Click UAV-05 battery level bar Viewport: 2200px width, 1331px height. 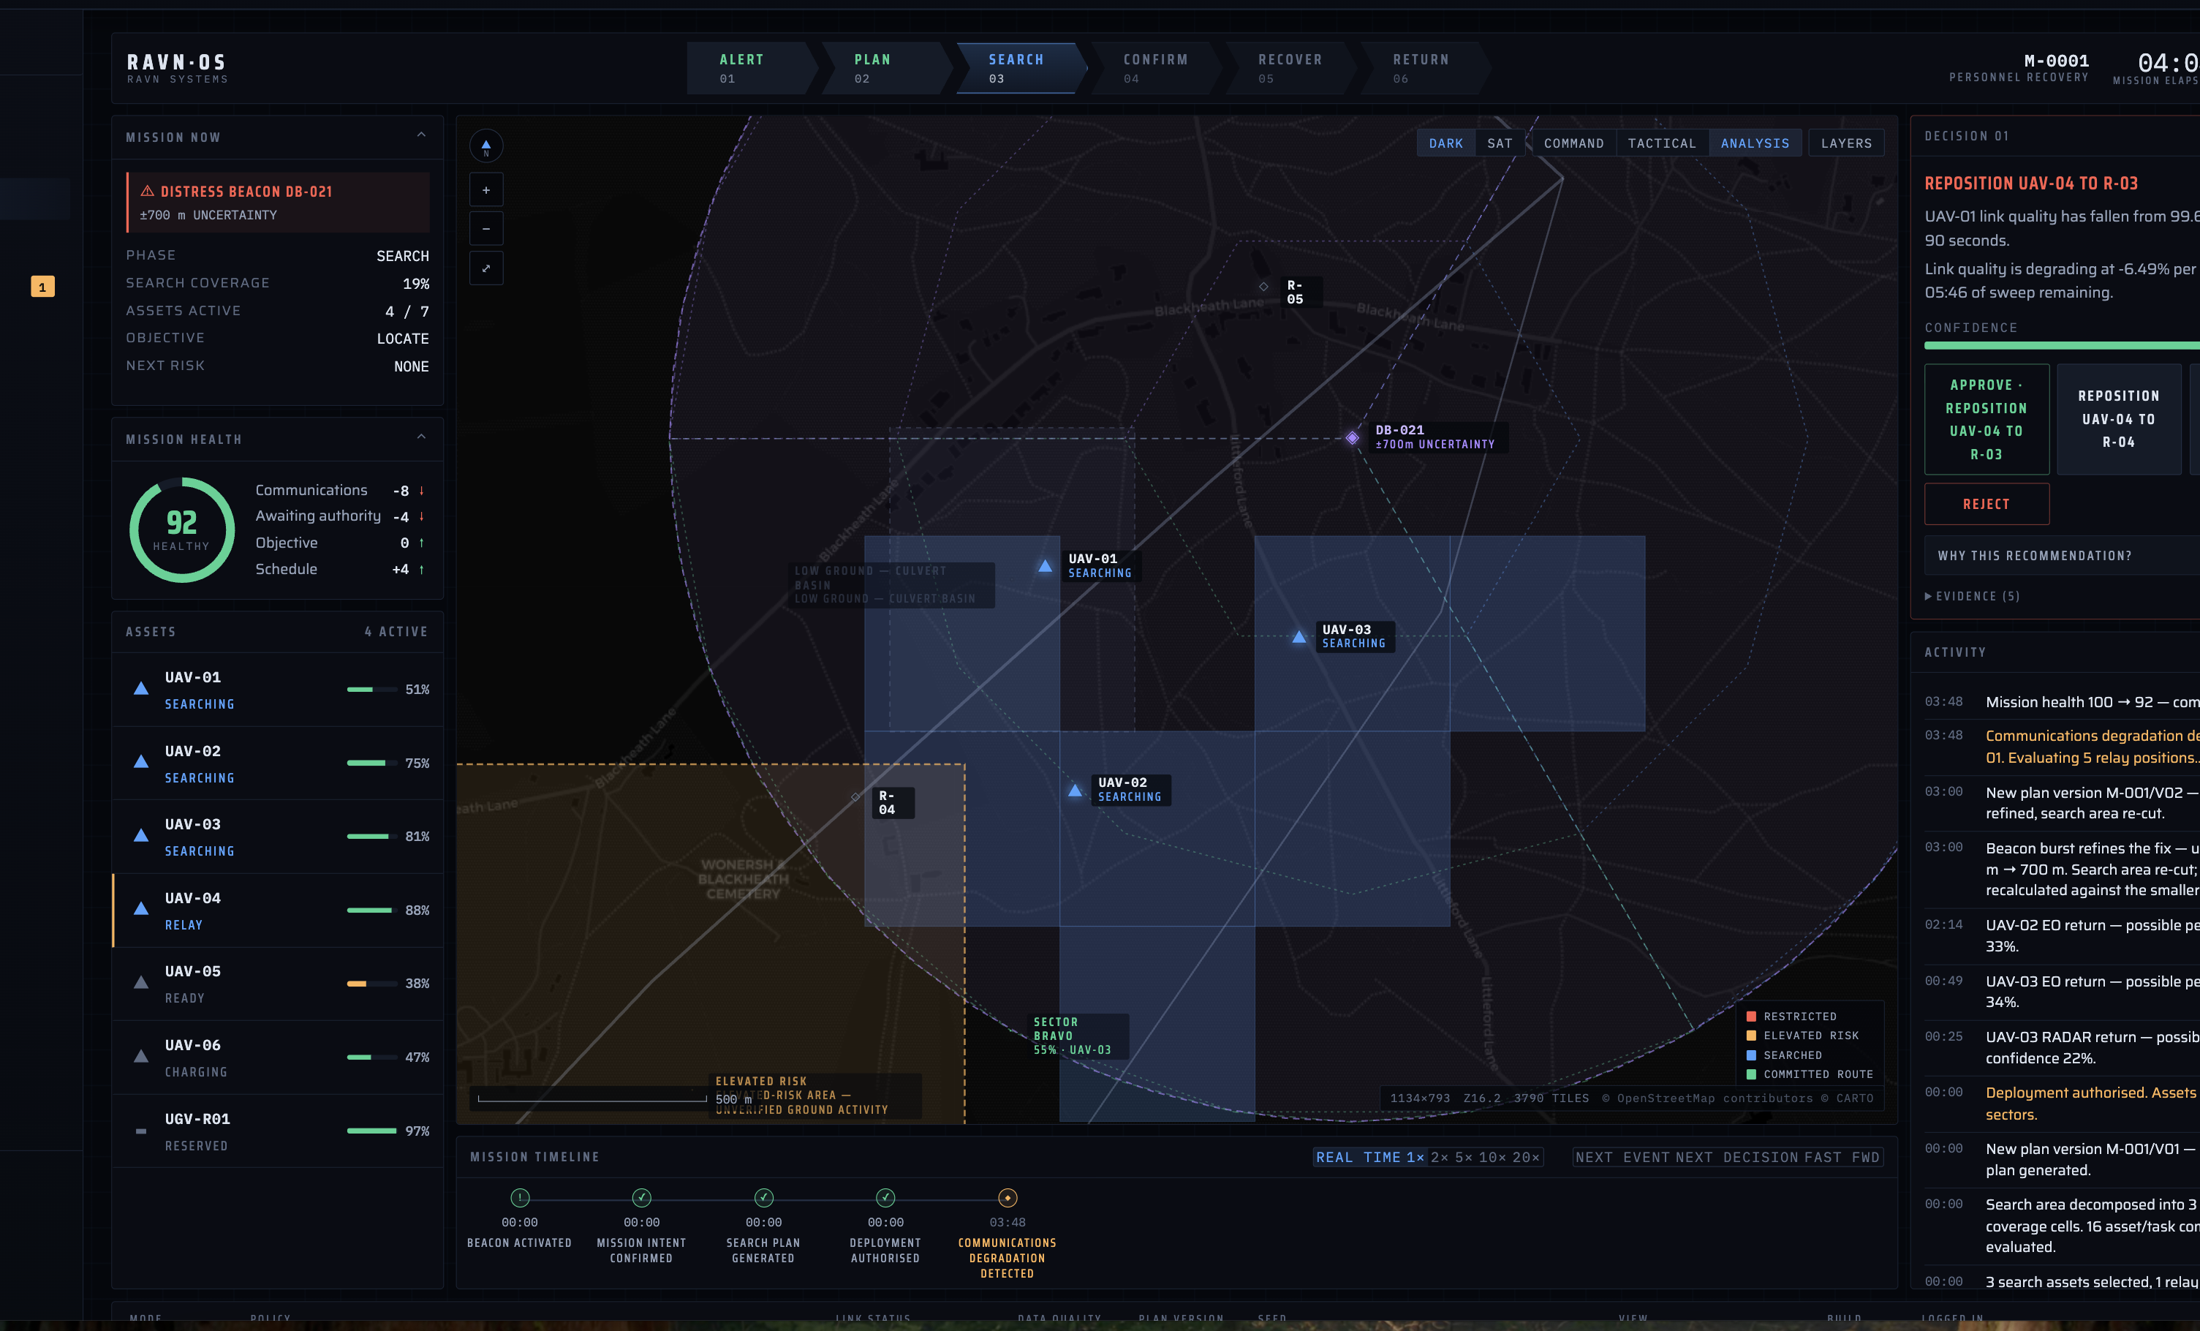pos(371,983)
